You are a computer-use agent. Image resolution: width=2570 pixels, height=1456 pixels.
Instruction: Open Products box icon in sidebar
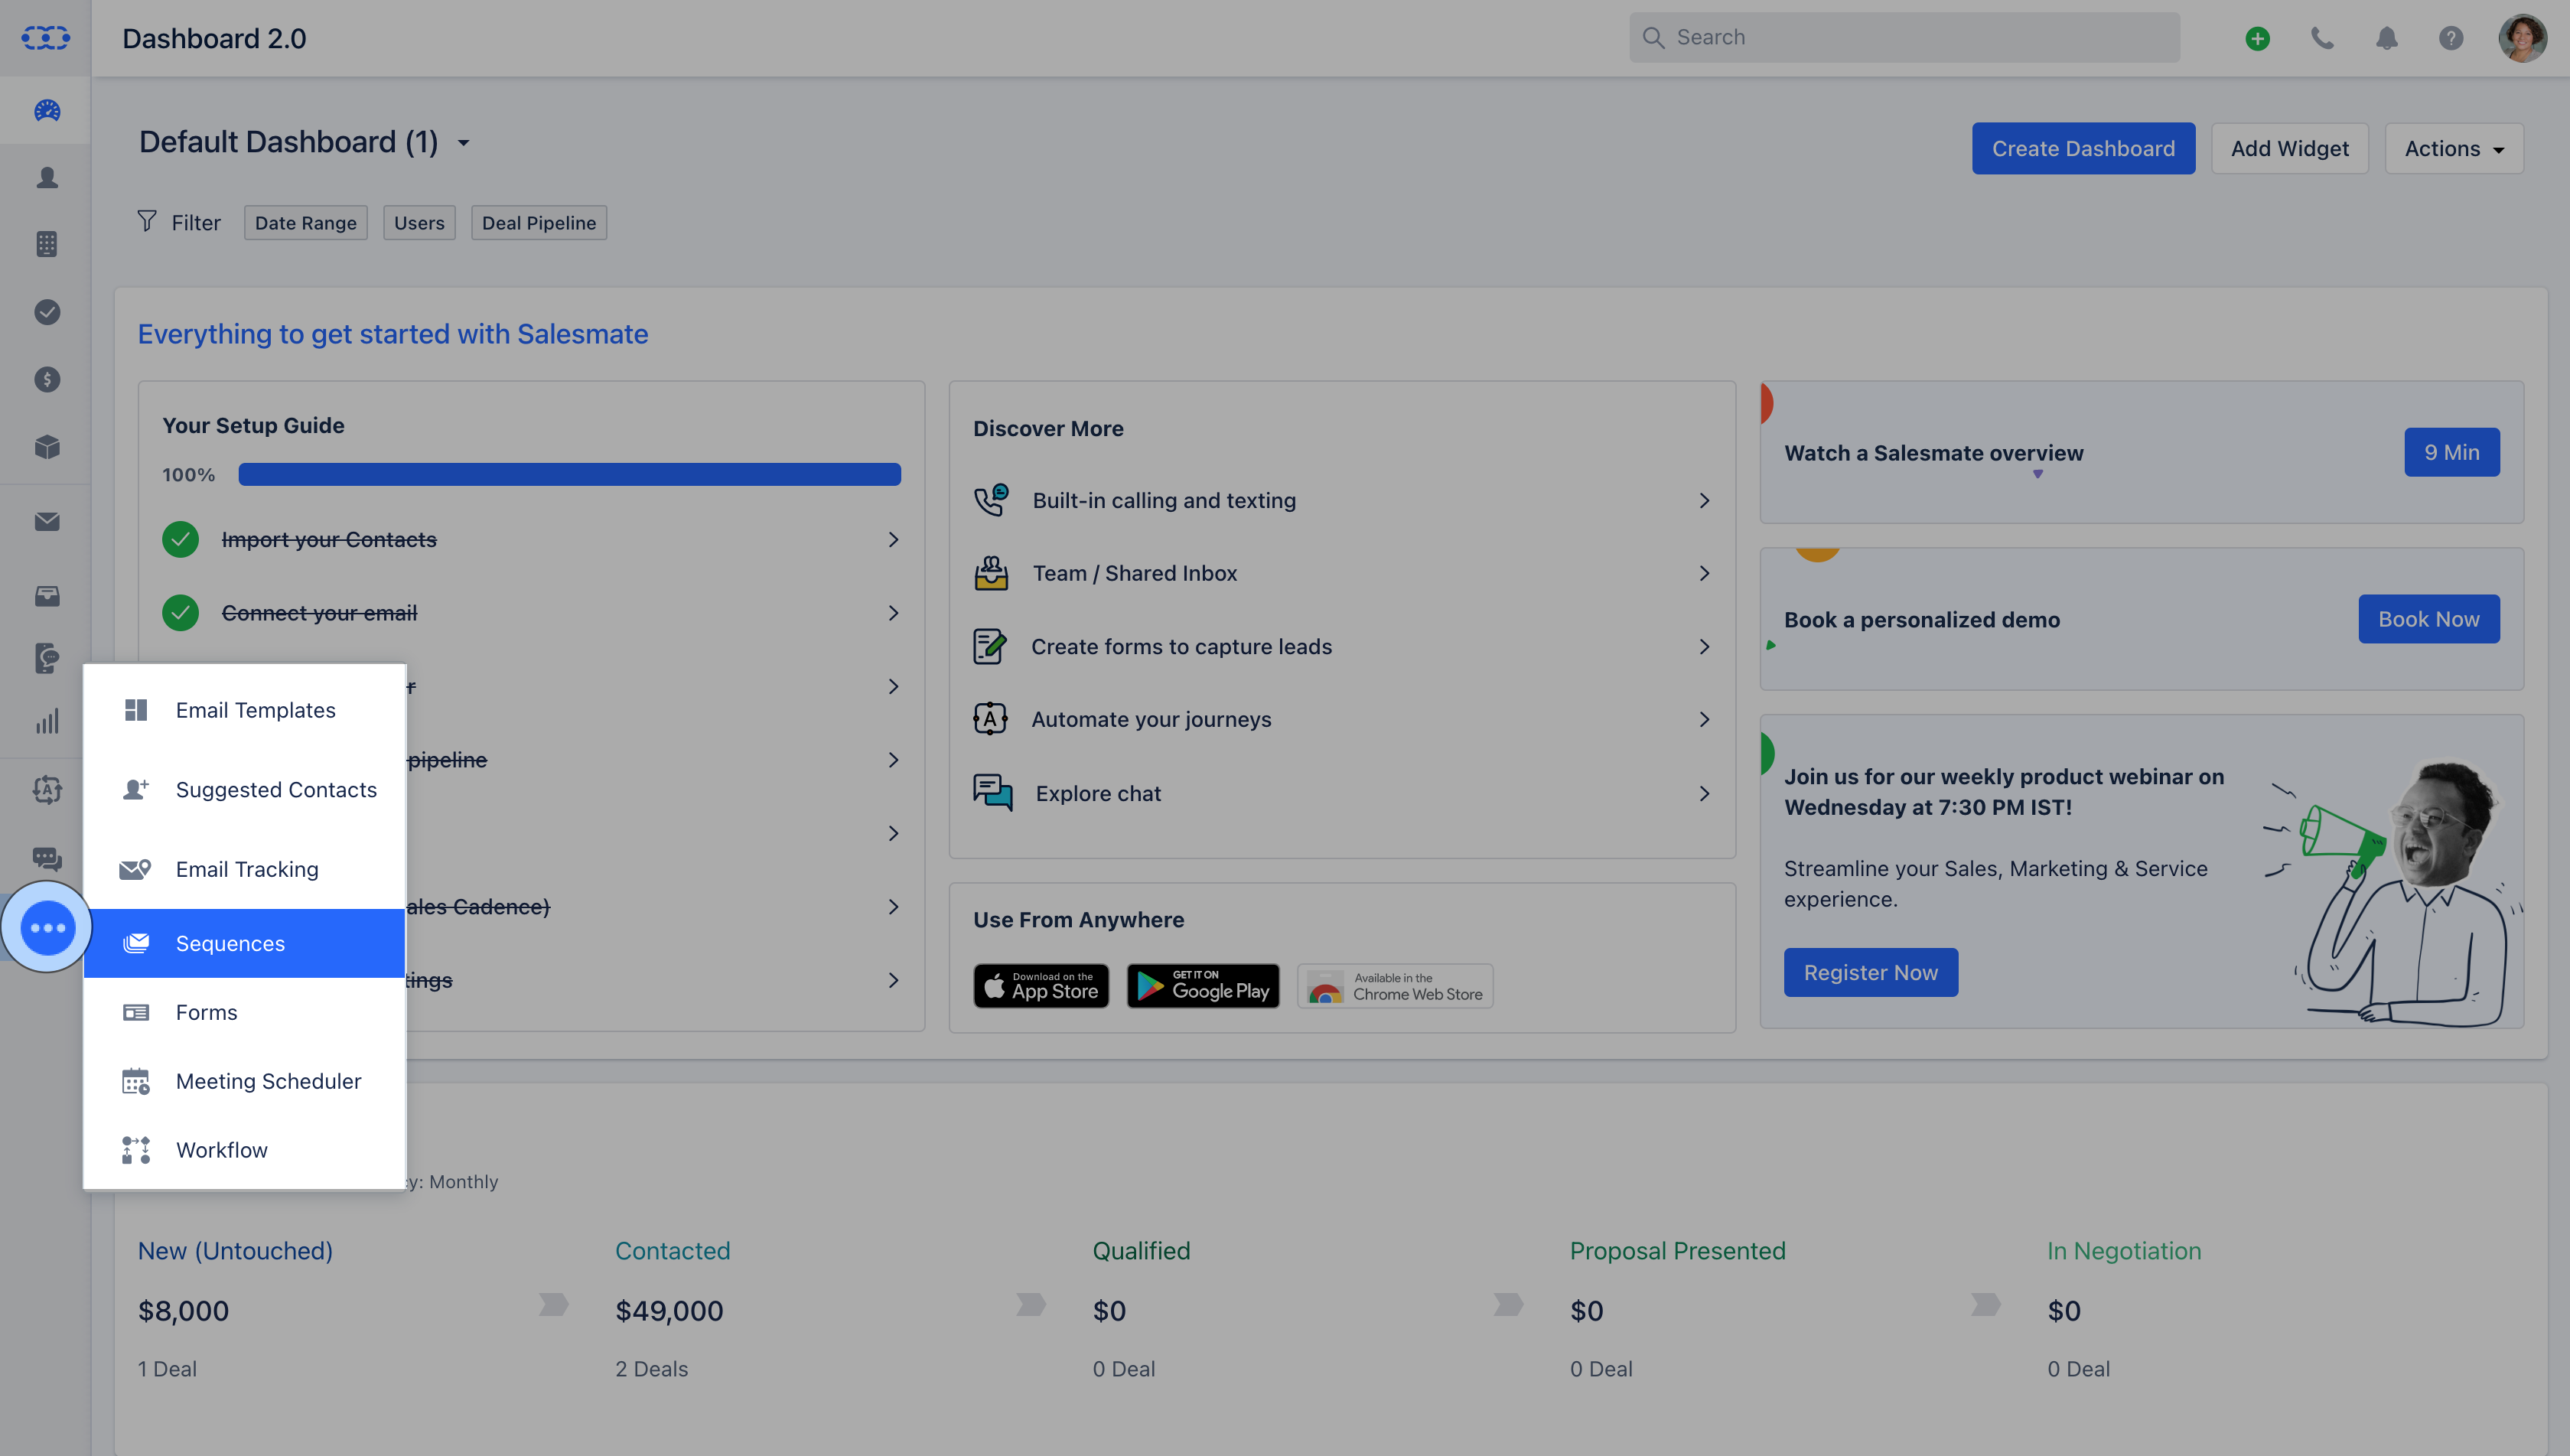[47, 446]
